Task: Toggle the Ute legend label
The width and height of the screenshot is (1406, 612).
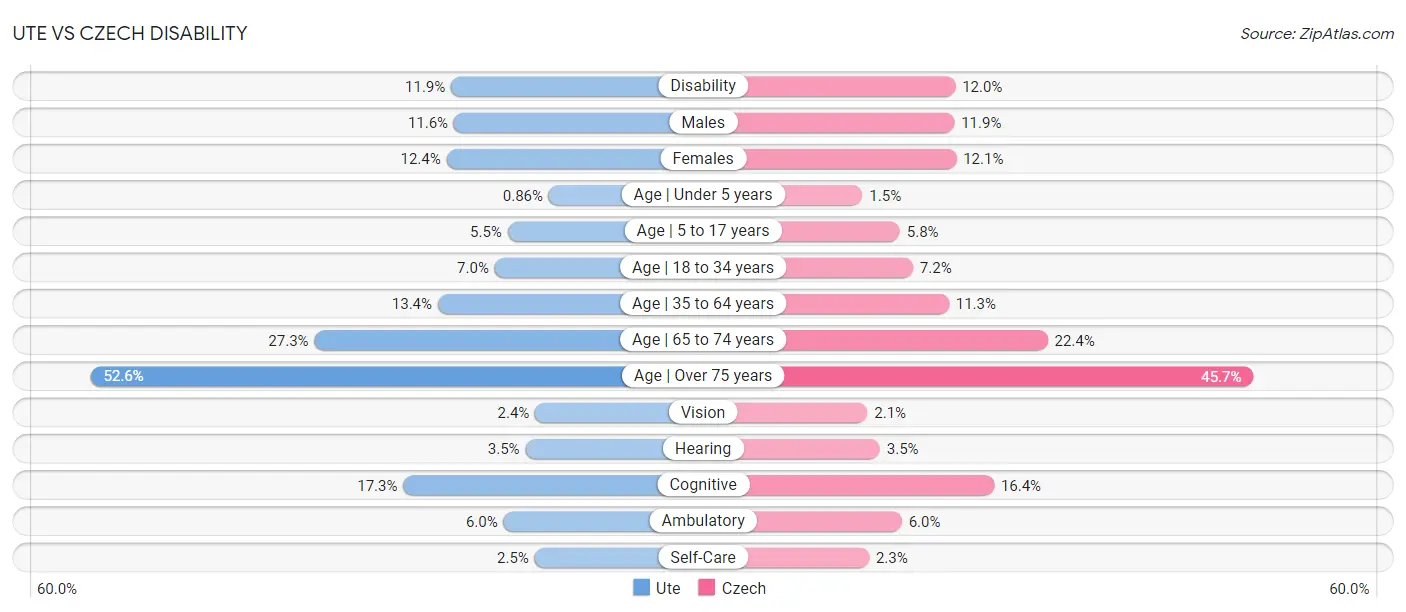Action: [x=668, y=588]
